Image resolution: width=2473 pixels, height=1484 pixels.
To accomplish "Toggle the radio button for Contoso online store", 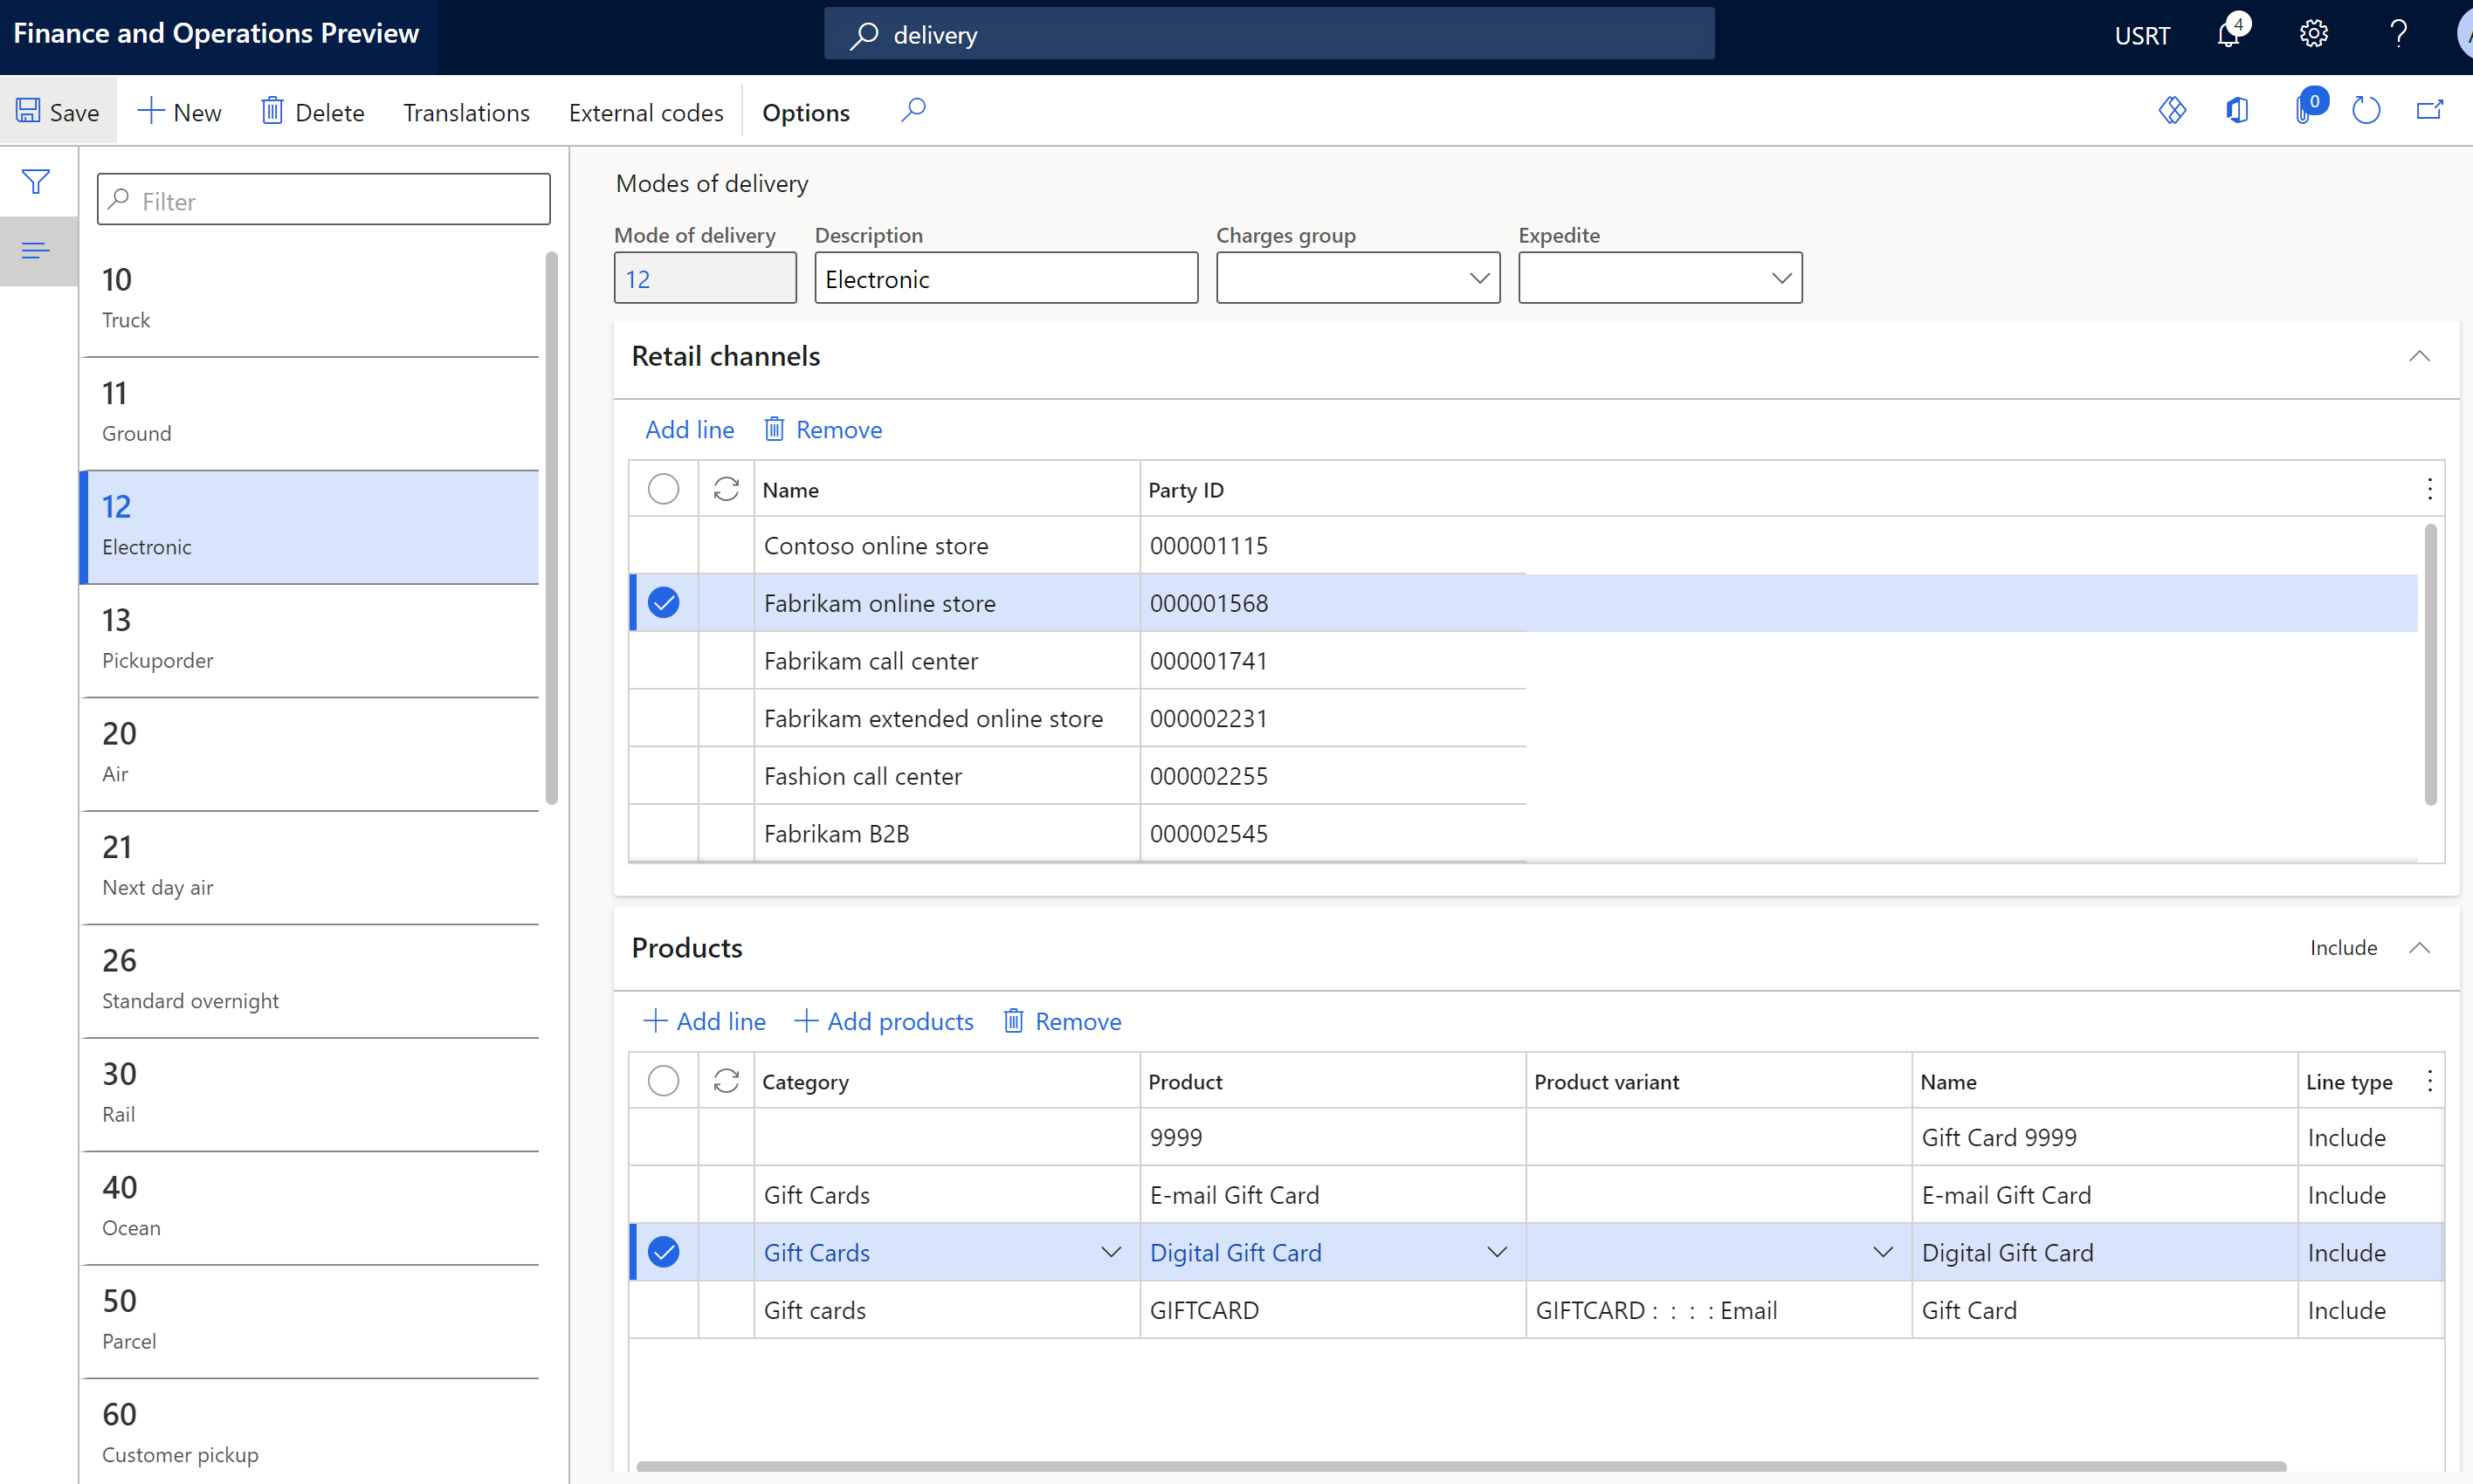I will click(666, 546).
